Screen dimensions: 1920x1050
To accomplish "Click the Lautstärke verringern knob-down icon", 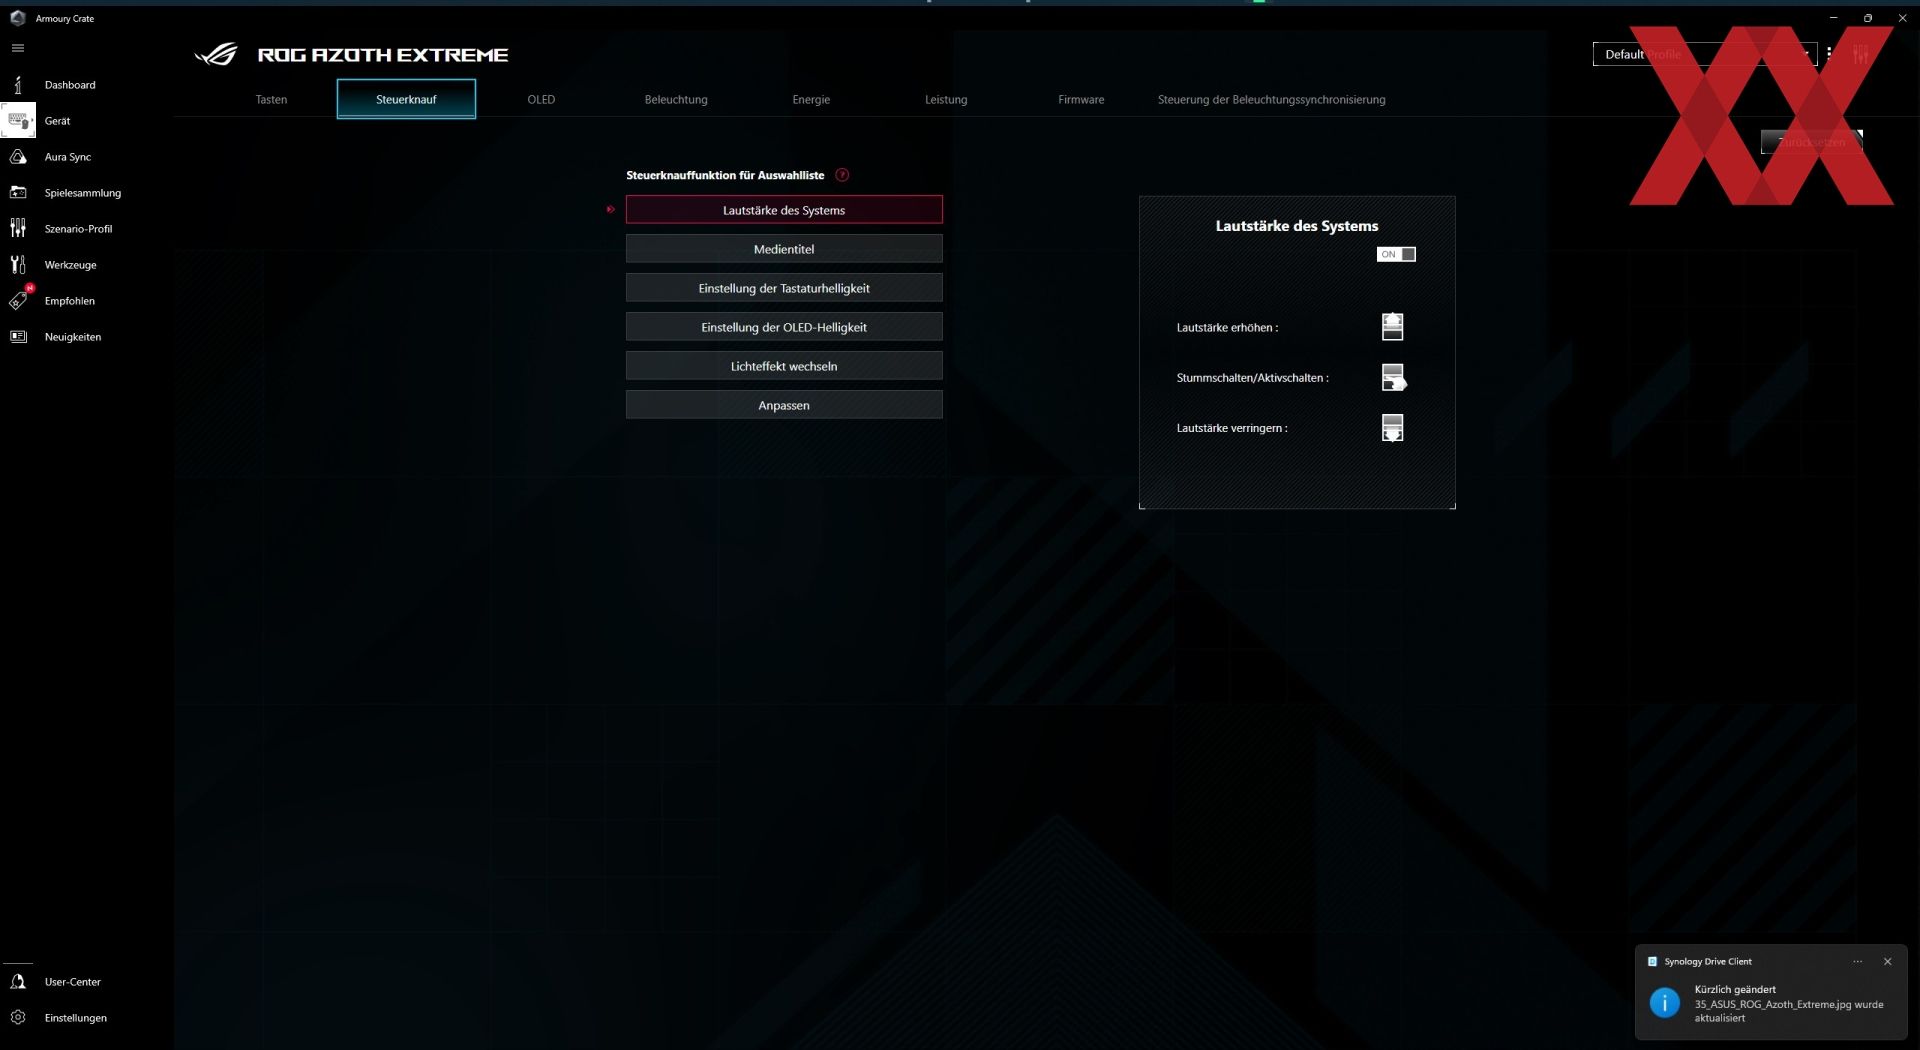I will point(1392,428).
